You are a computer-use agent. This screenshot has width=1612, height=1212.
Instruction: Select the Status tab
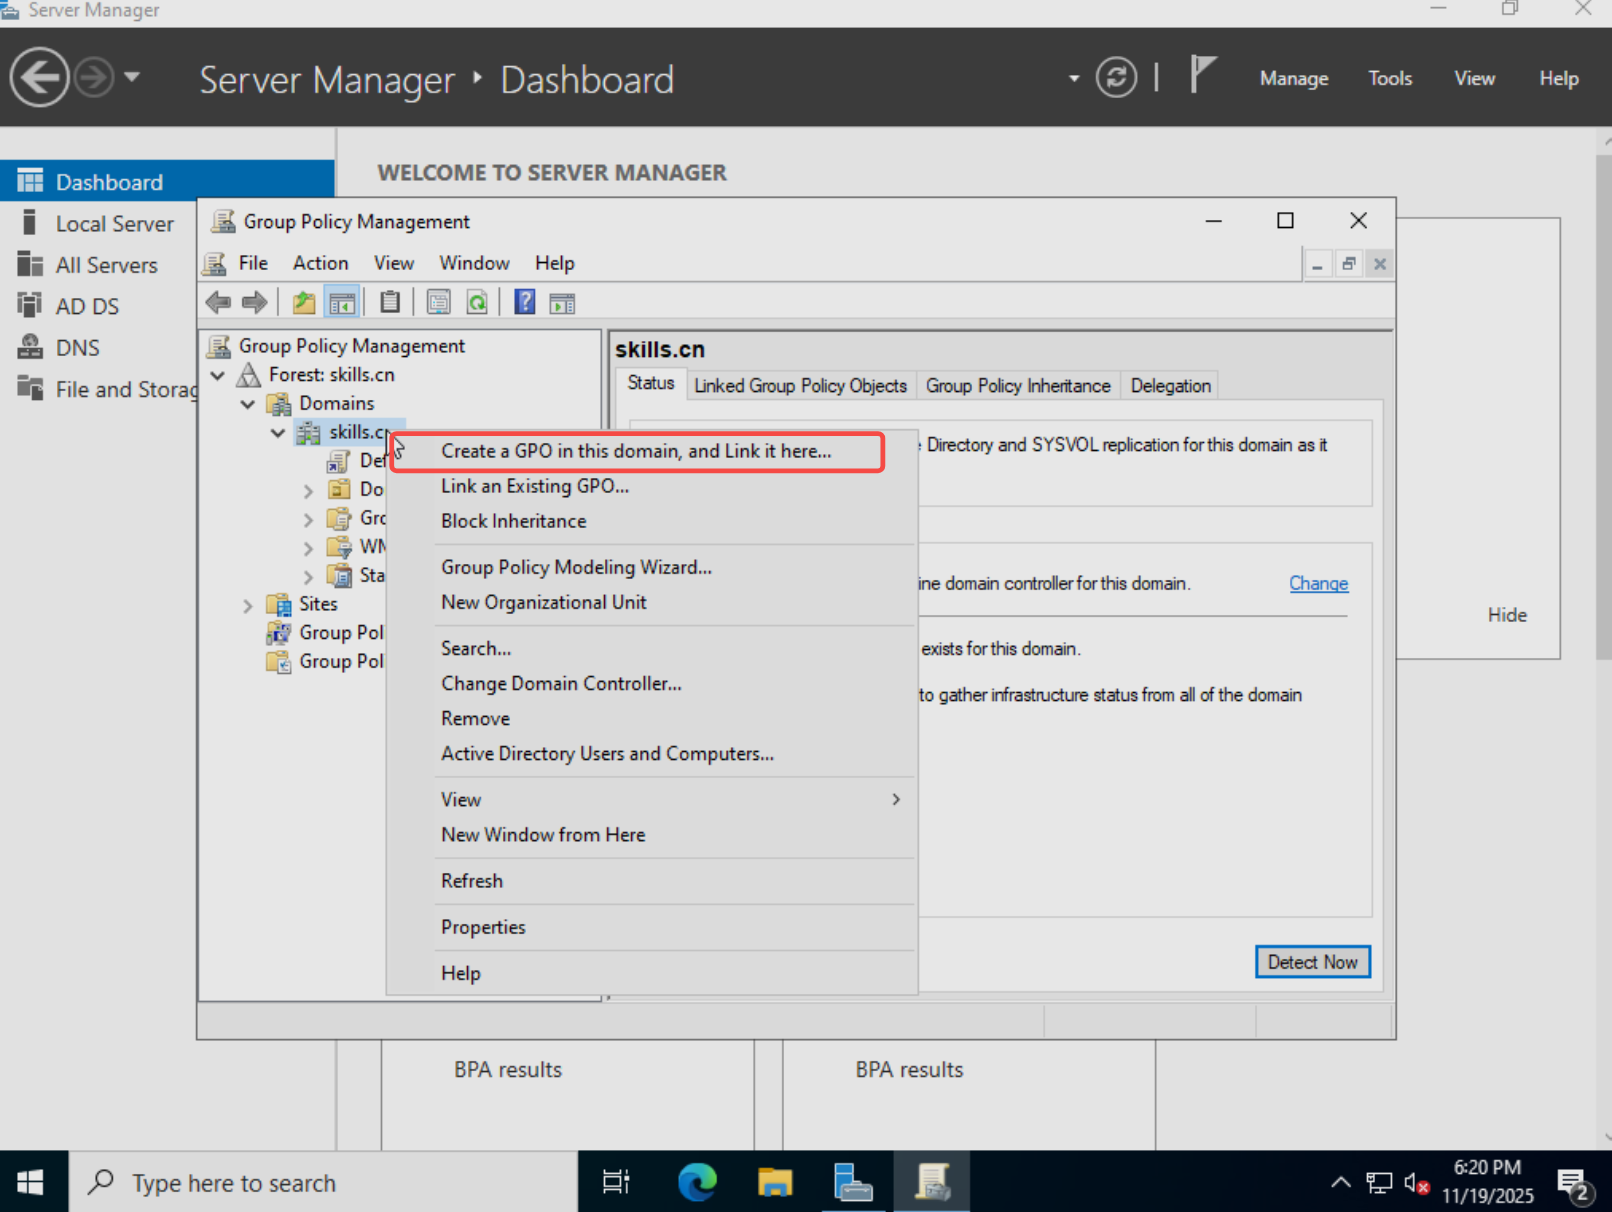[650, 384]
